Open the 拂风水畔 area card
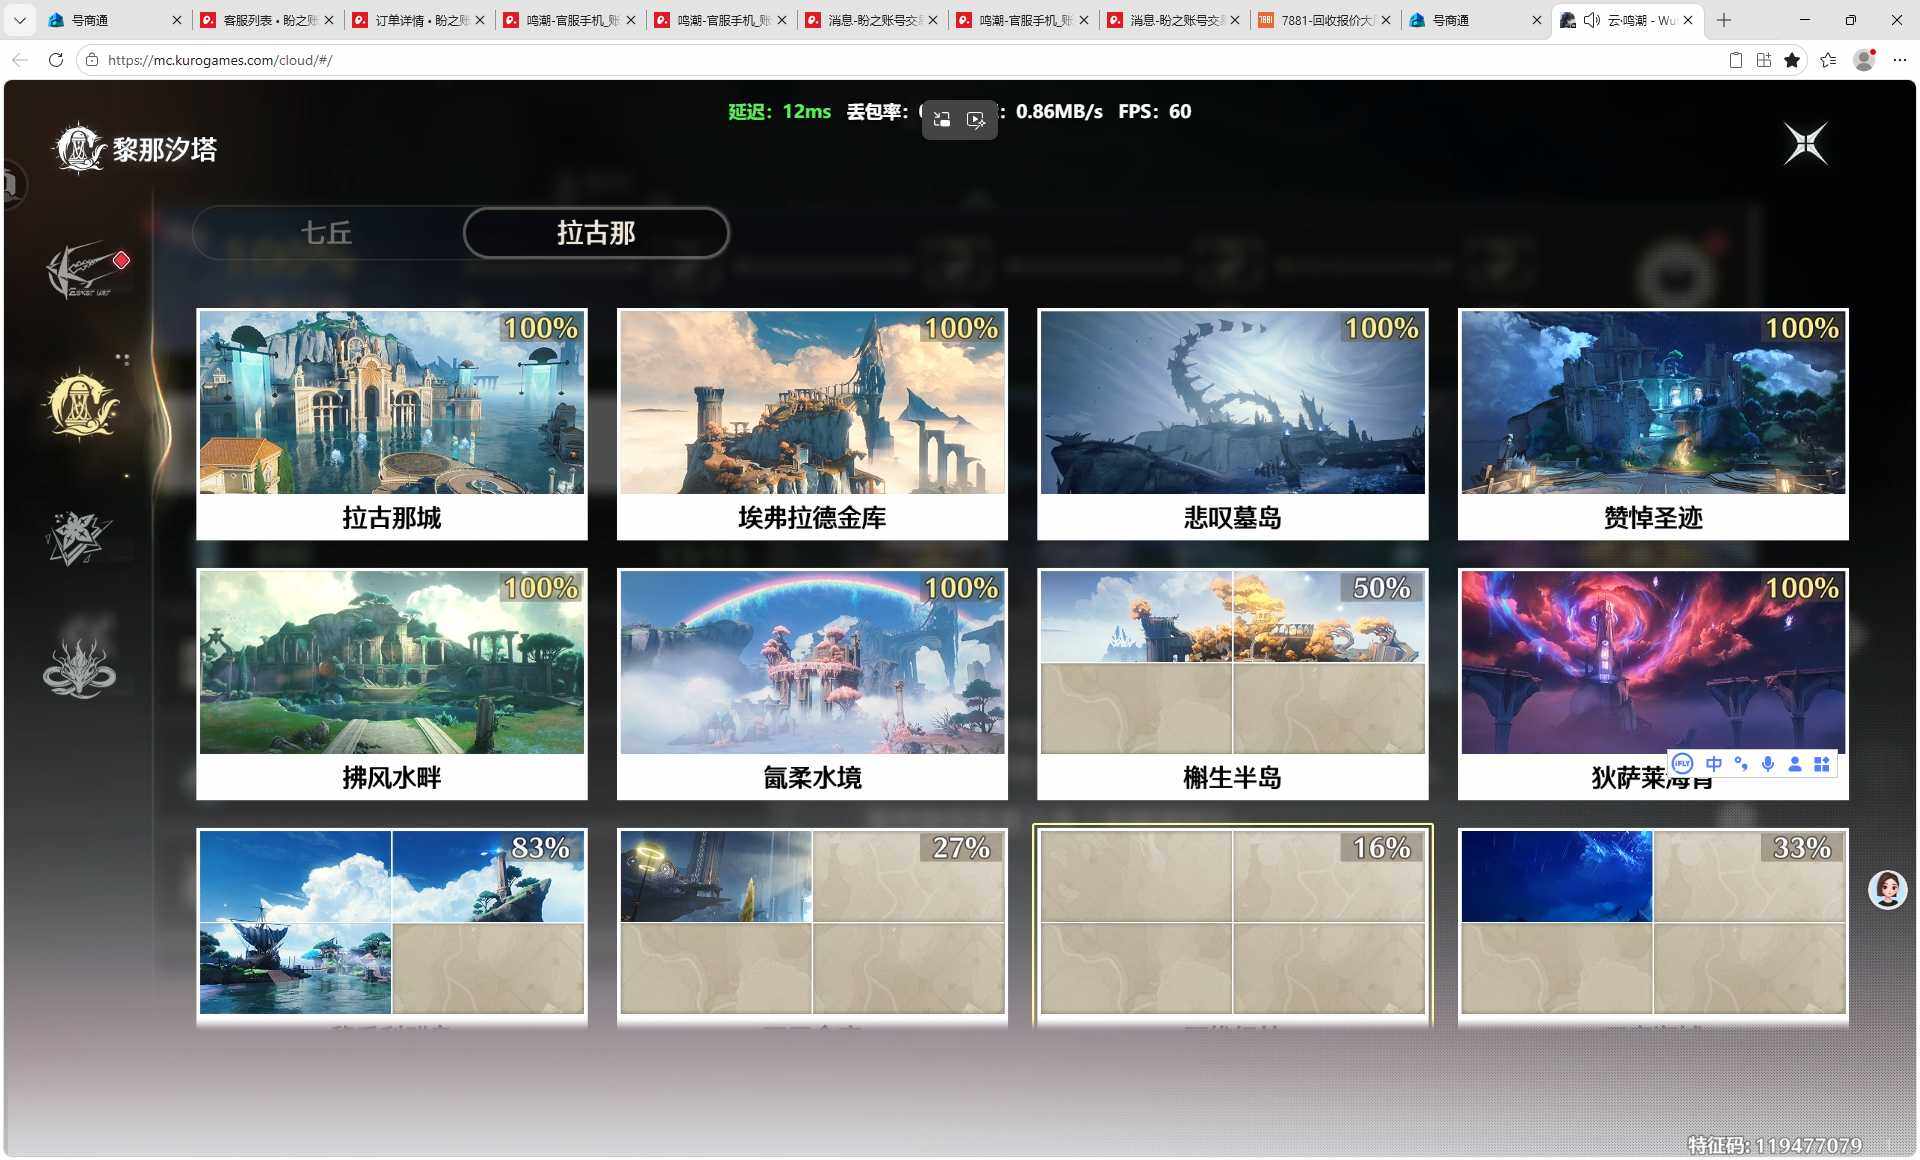The width and height of the screenshot is (1920, 1160). 392,684
